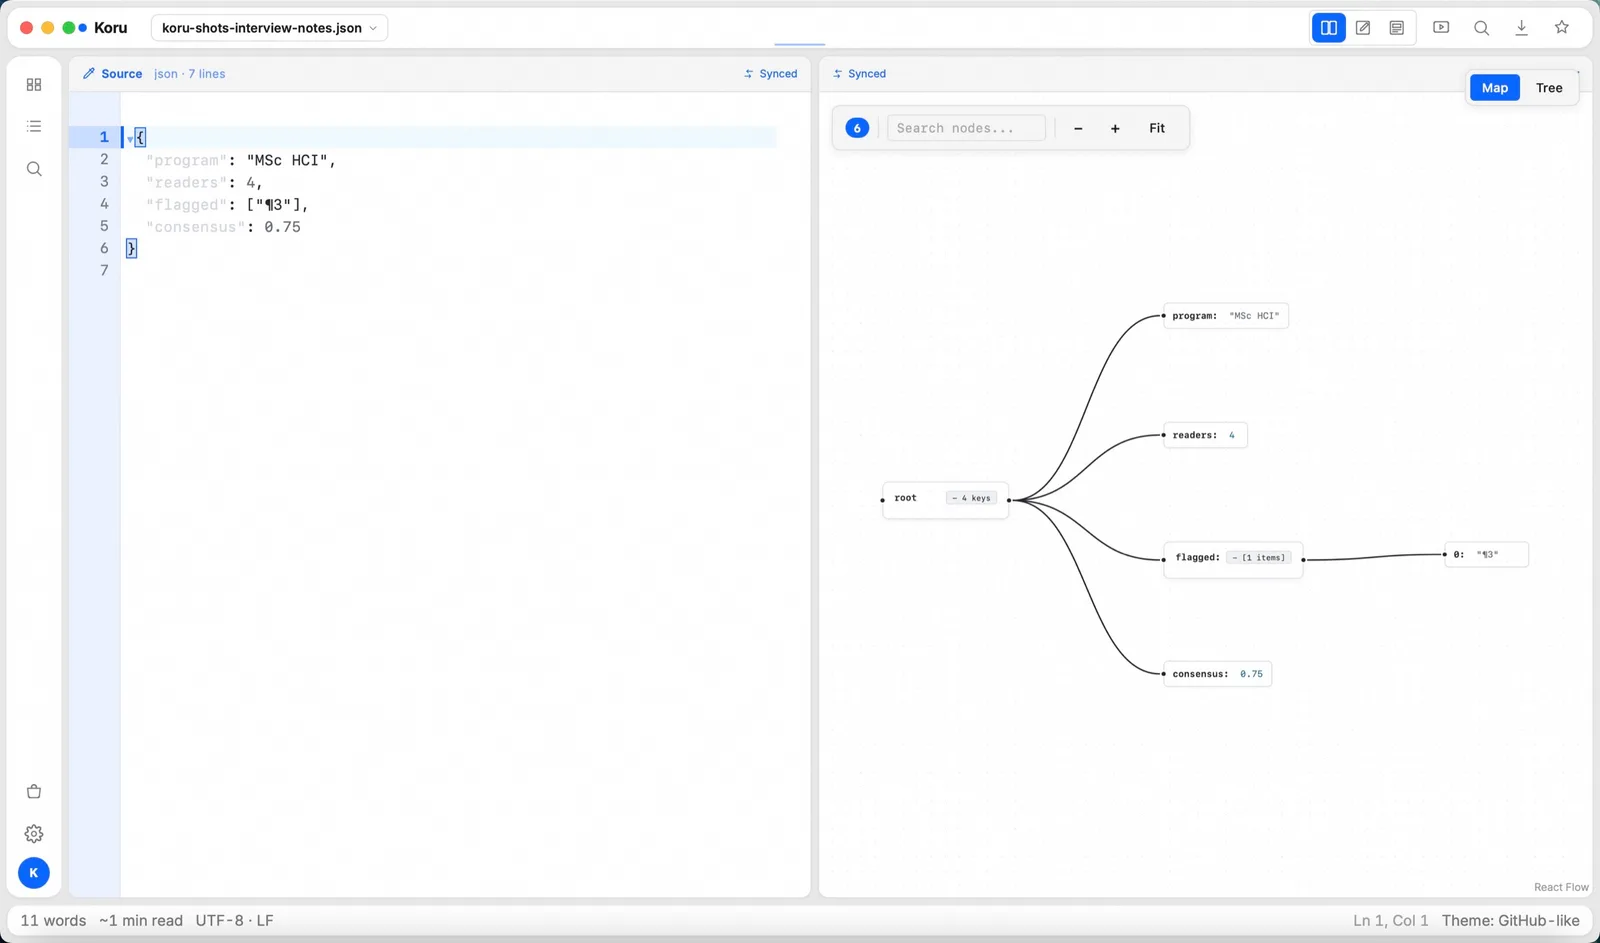The height and width of the screenshot is (943, 1600).
Task: Switch to the Map view tab
Action: point(1495,88)
